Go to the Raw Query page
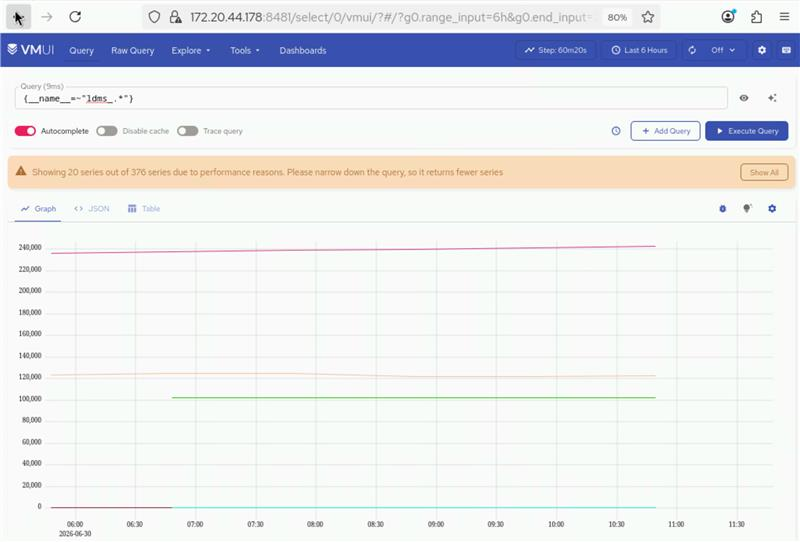Image resolution: width=800 pixels, height=542 pixels. [x=133, y=51]
